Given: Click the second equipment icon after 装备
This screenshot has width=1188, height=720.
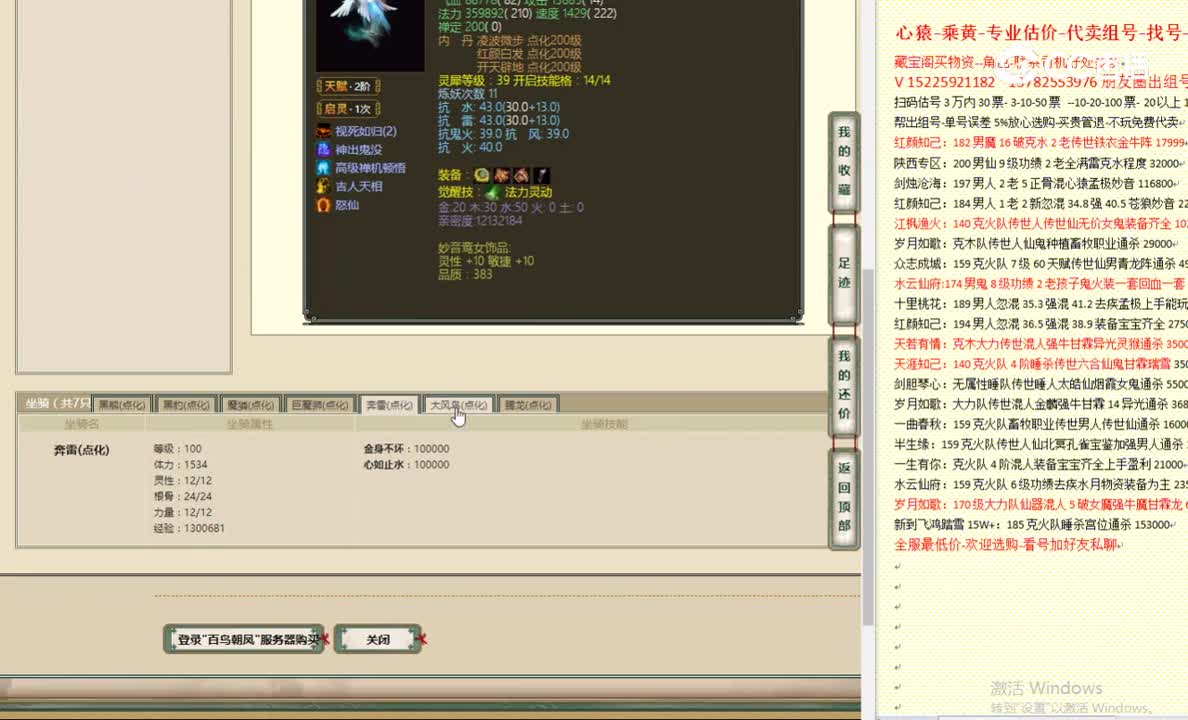Looking at the screenshot, I should tap(502, 175).
